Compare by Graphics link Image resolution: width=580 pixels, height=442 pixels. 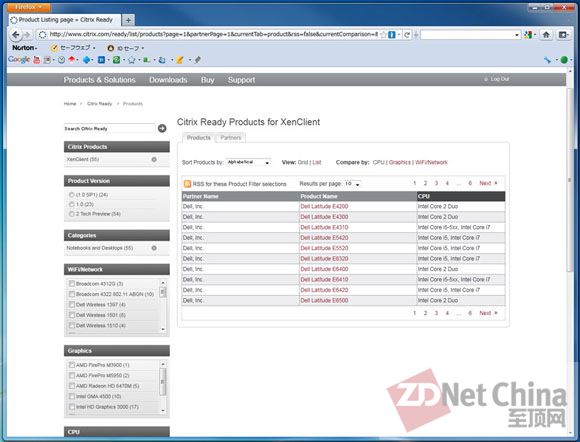coord(399,162)
